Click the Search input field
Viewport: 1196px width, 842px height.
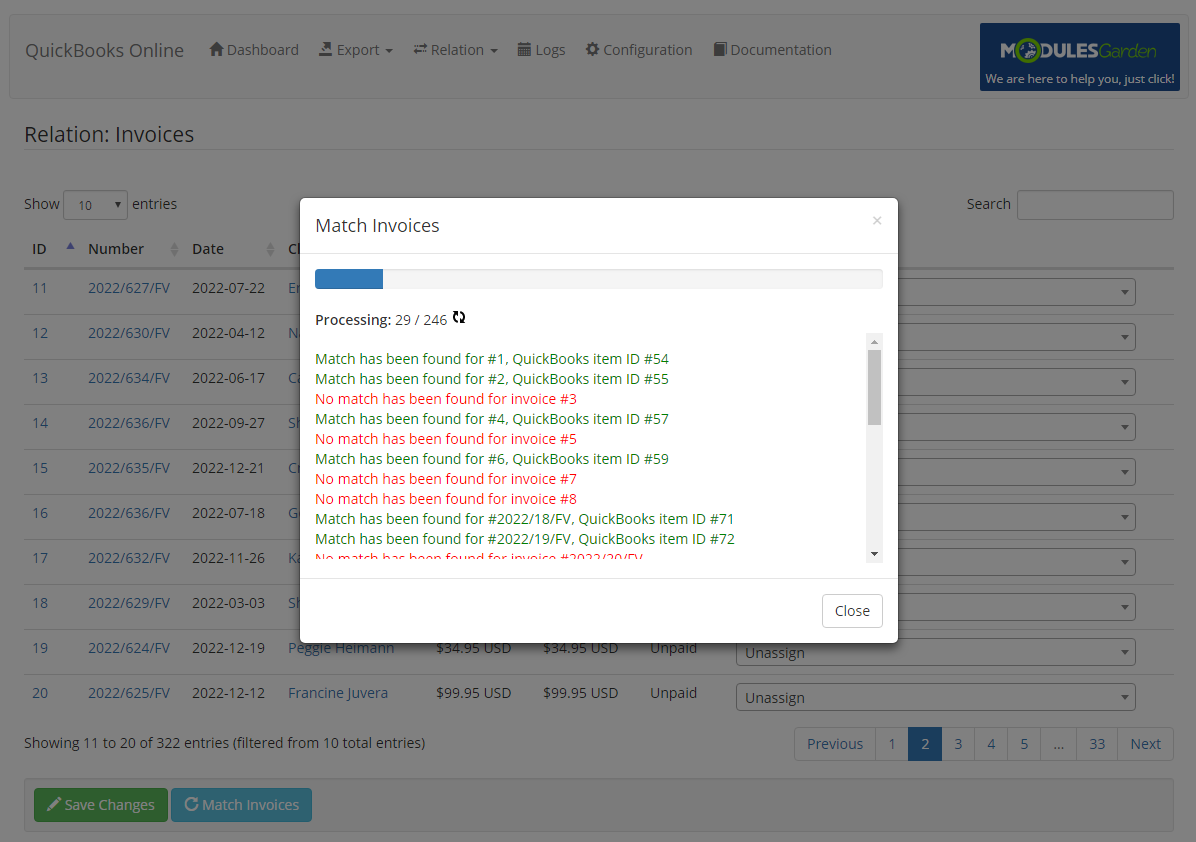click(1095, 205)
